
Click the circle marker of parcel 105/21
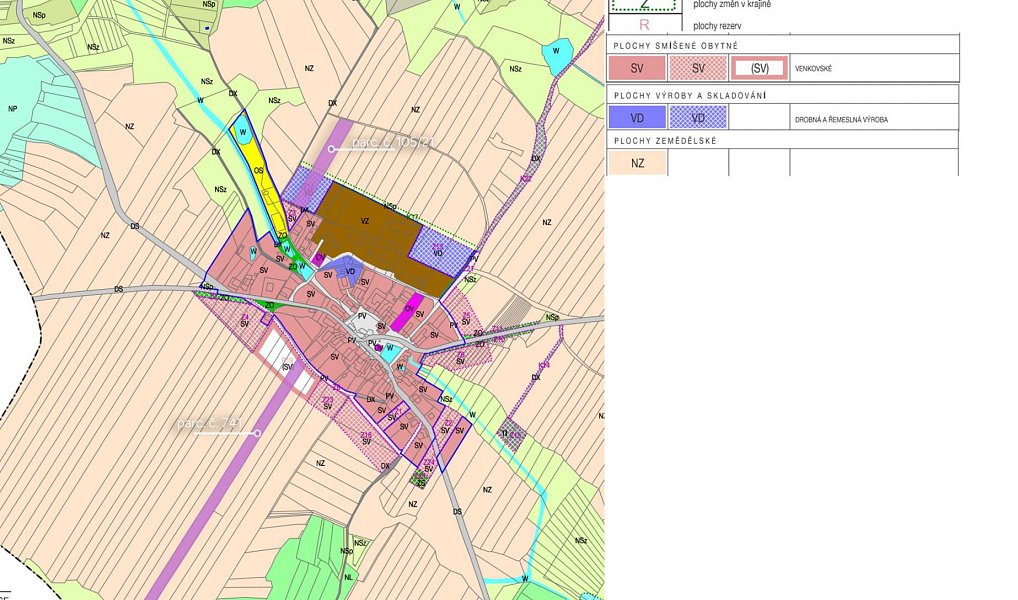click(331, 149)
